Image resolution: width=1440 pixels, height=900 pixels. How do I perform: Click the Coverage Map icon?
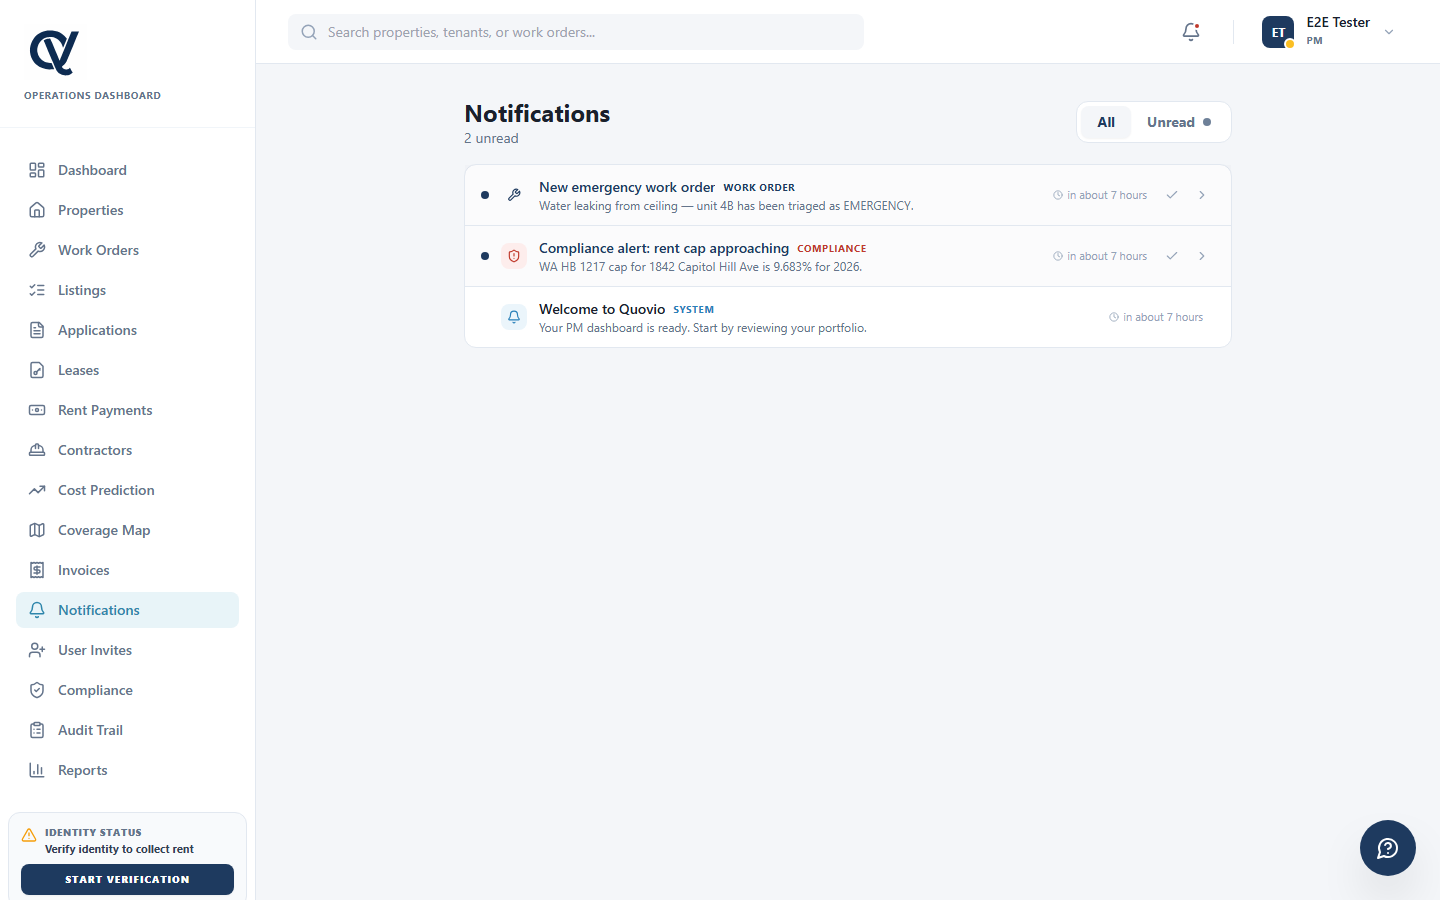[x=36, y=530]
